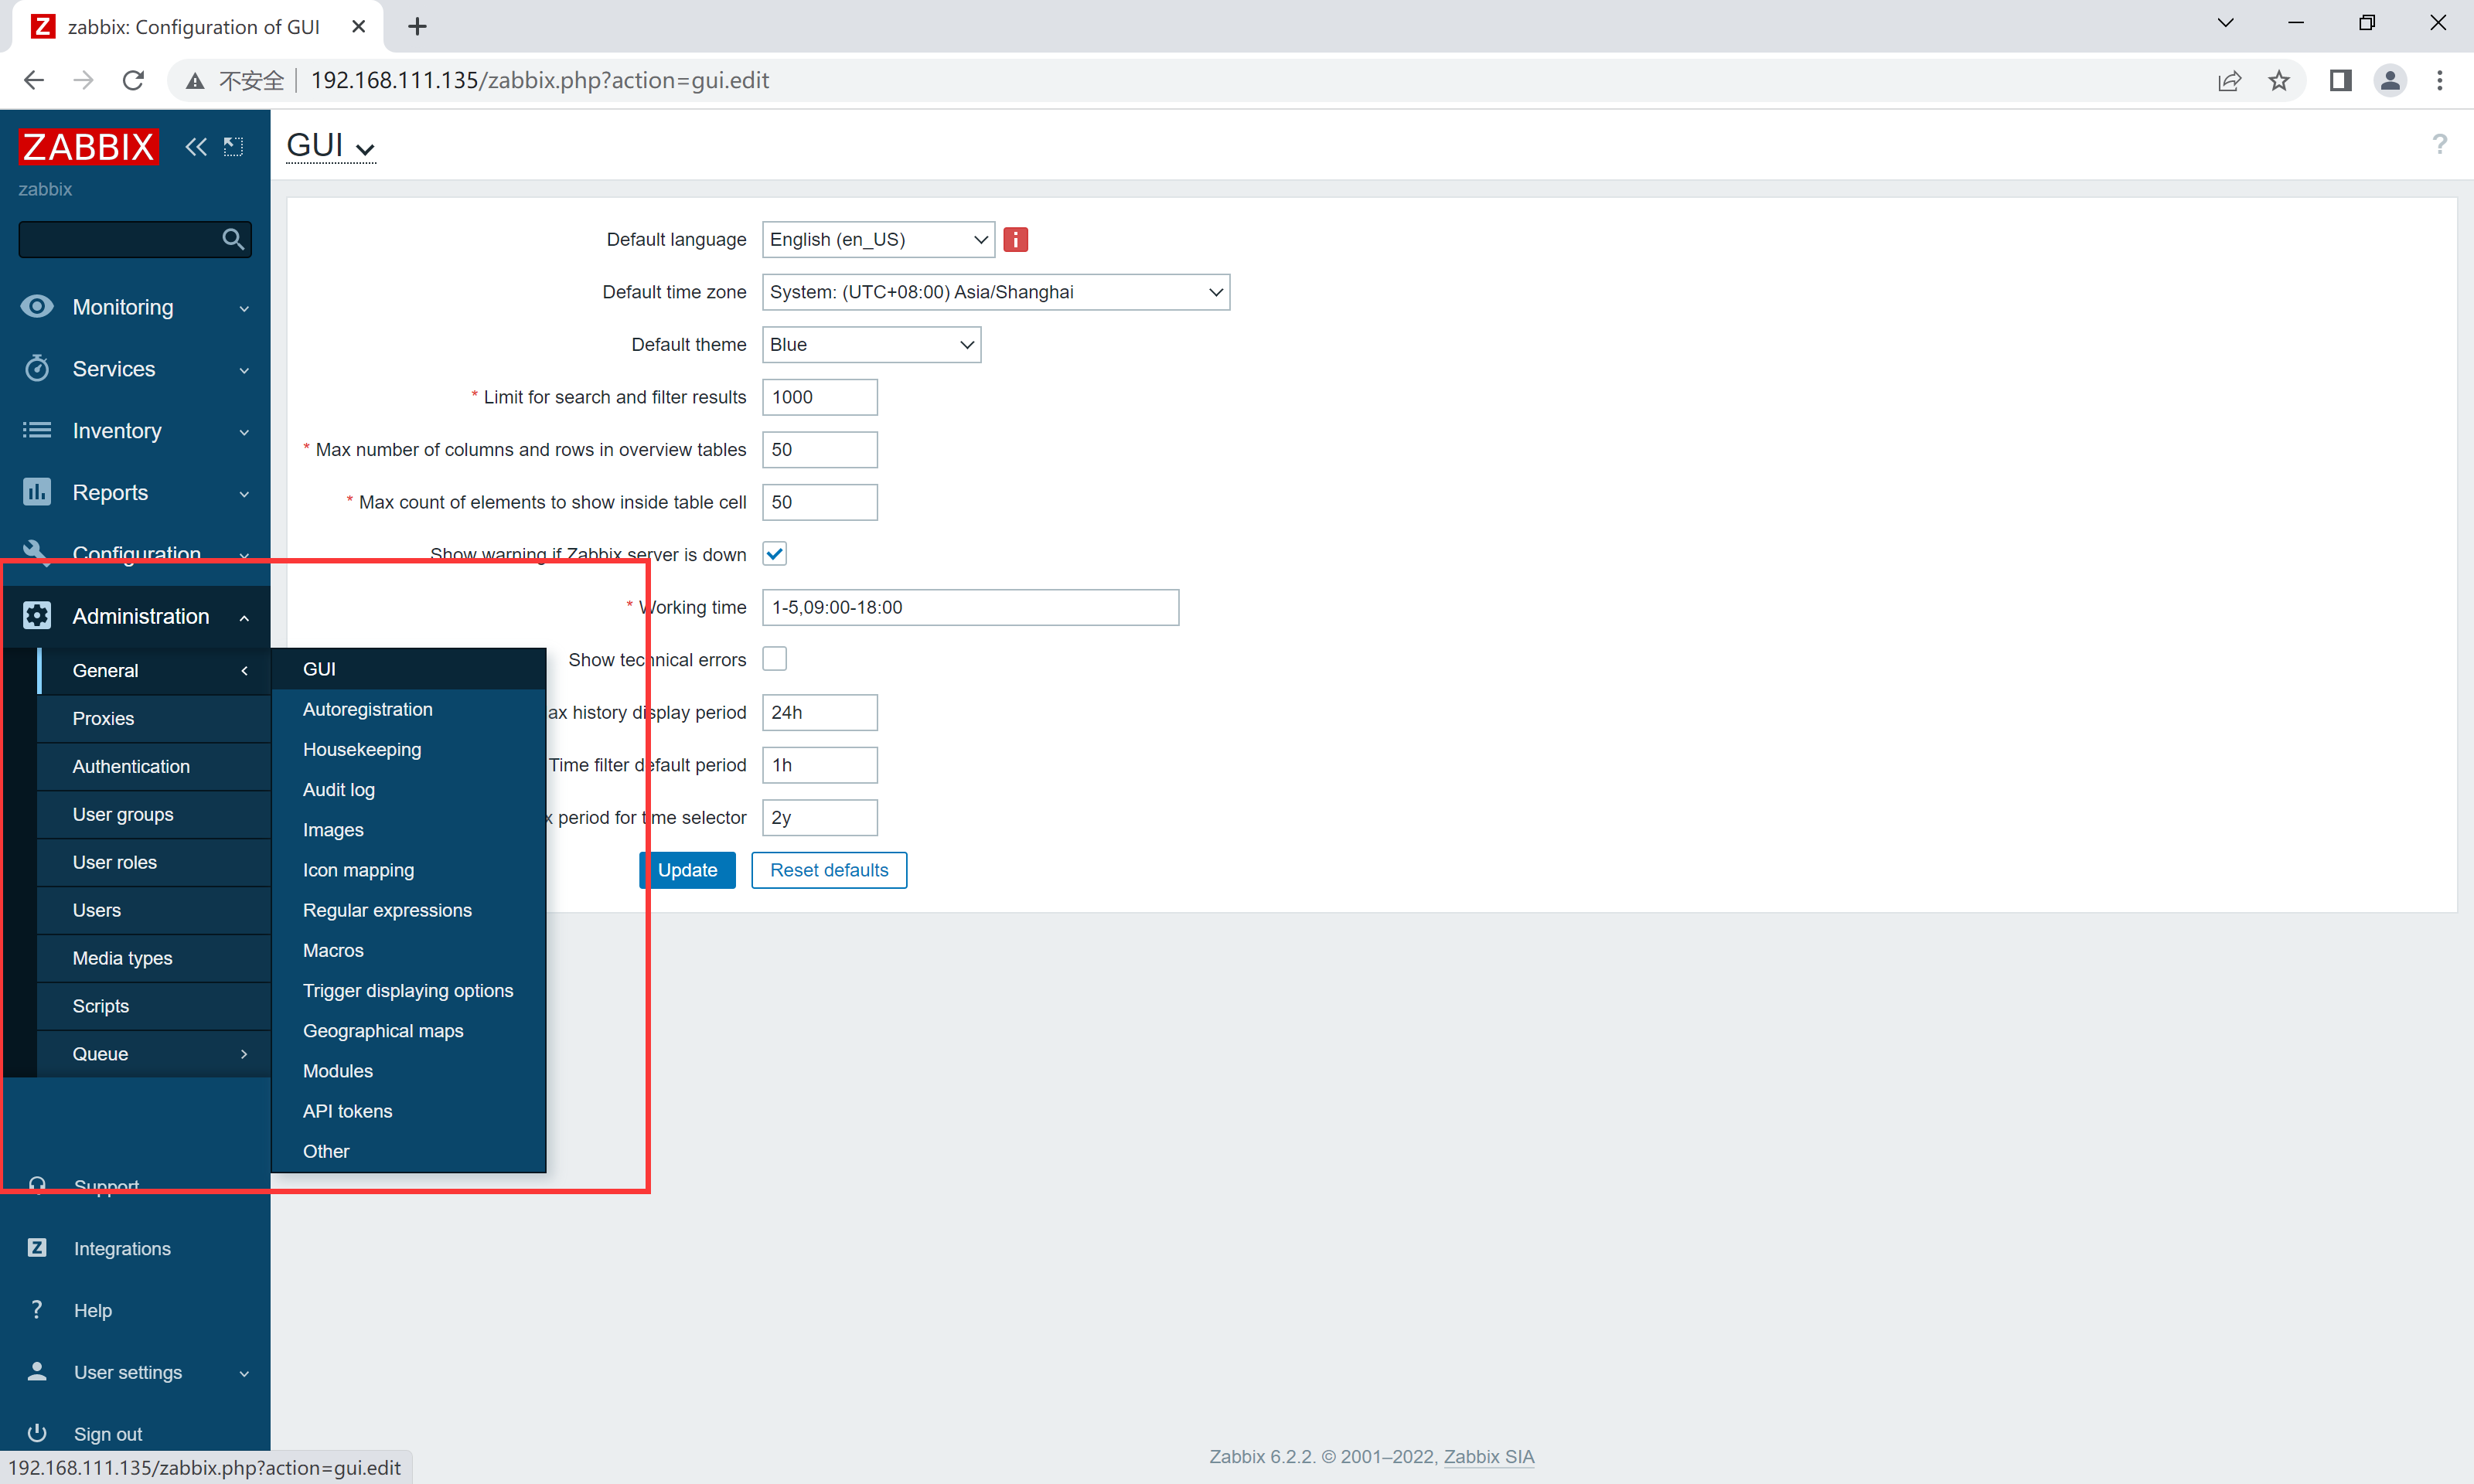This screenshot has width=2474, height=1484.
Task: Collapse the Administration menu section
Action: pos(244,617)
